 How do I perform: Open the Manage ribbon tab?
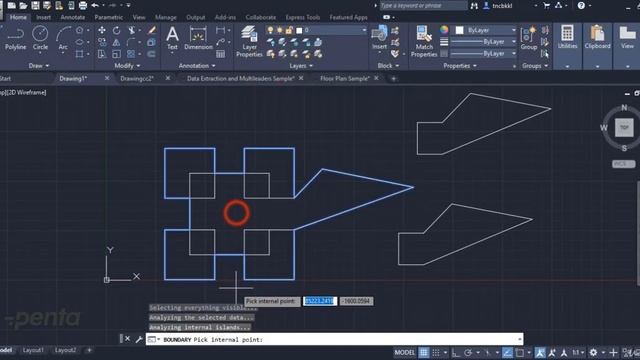point(166,17)
